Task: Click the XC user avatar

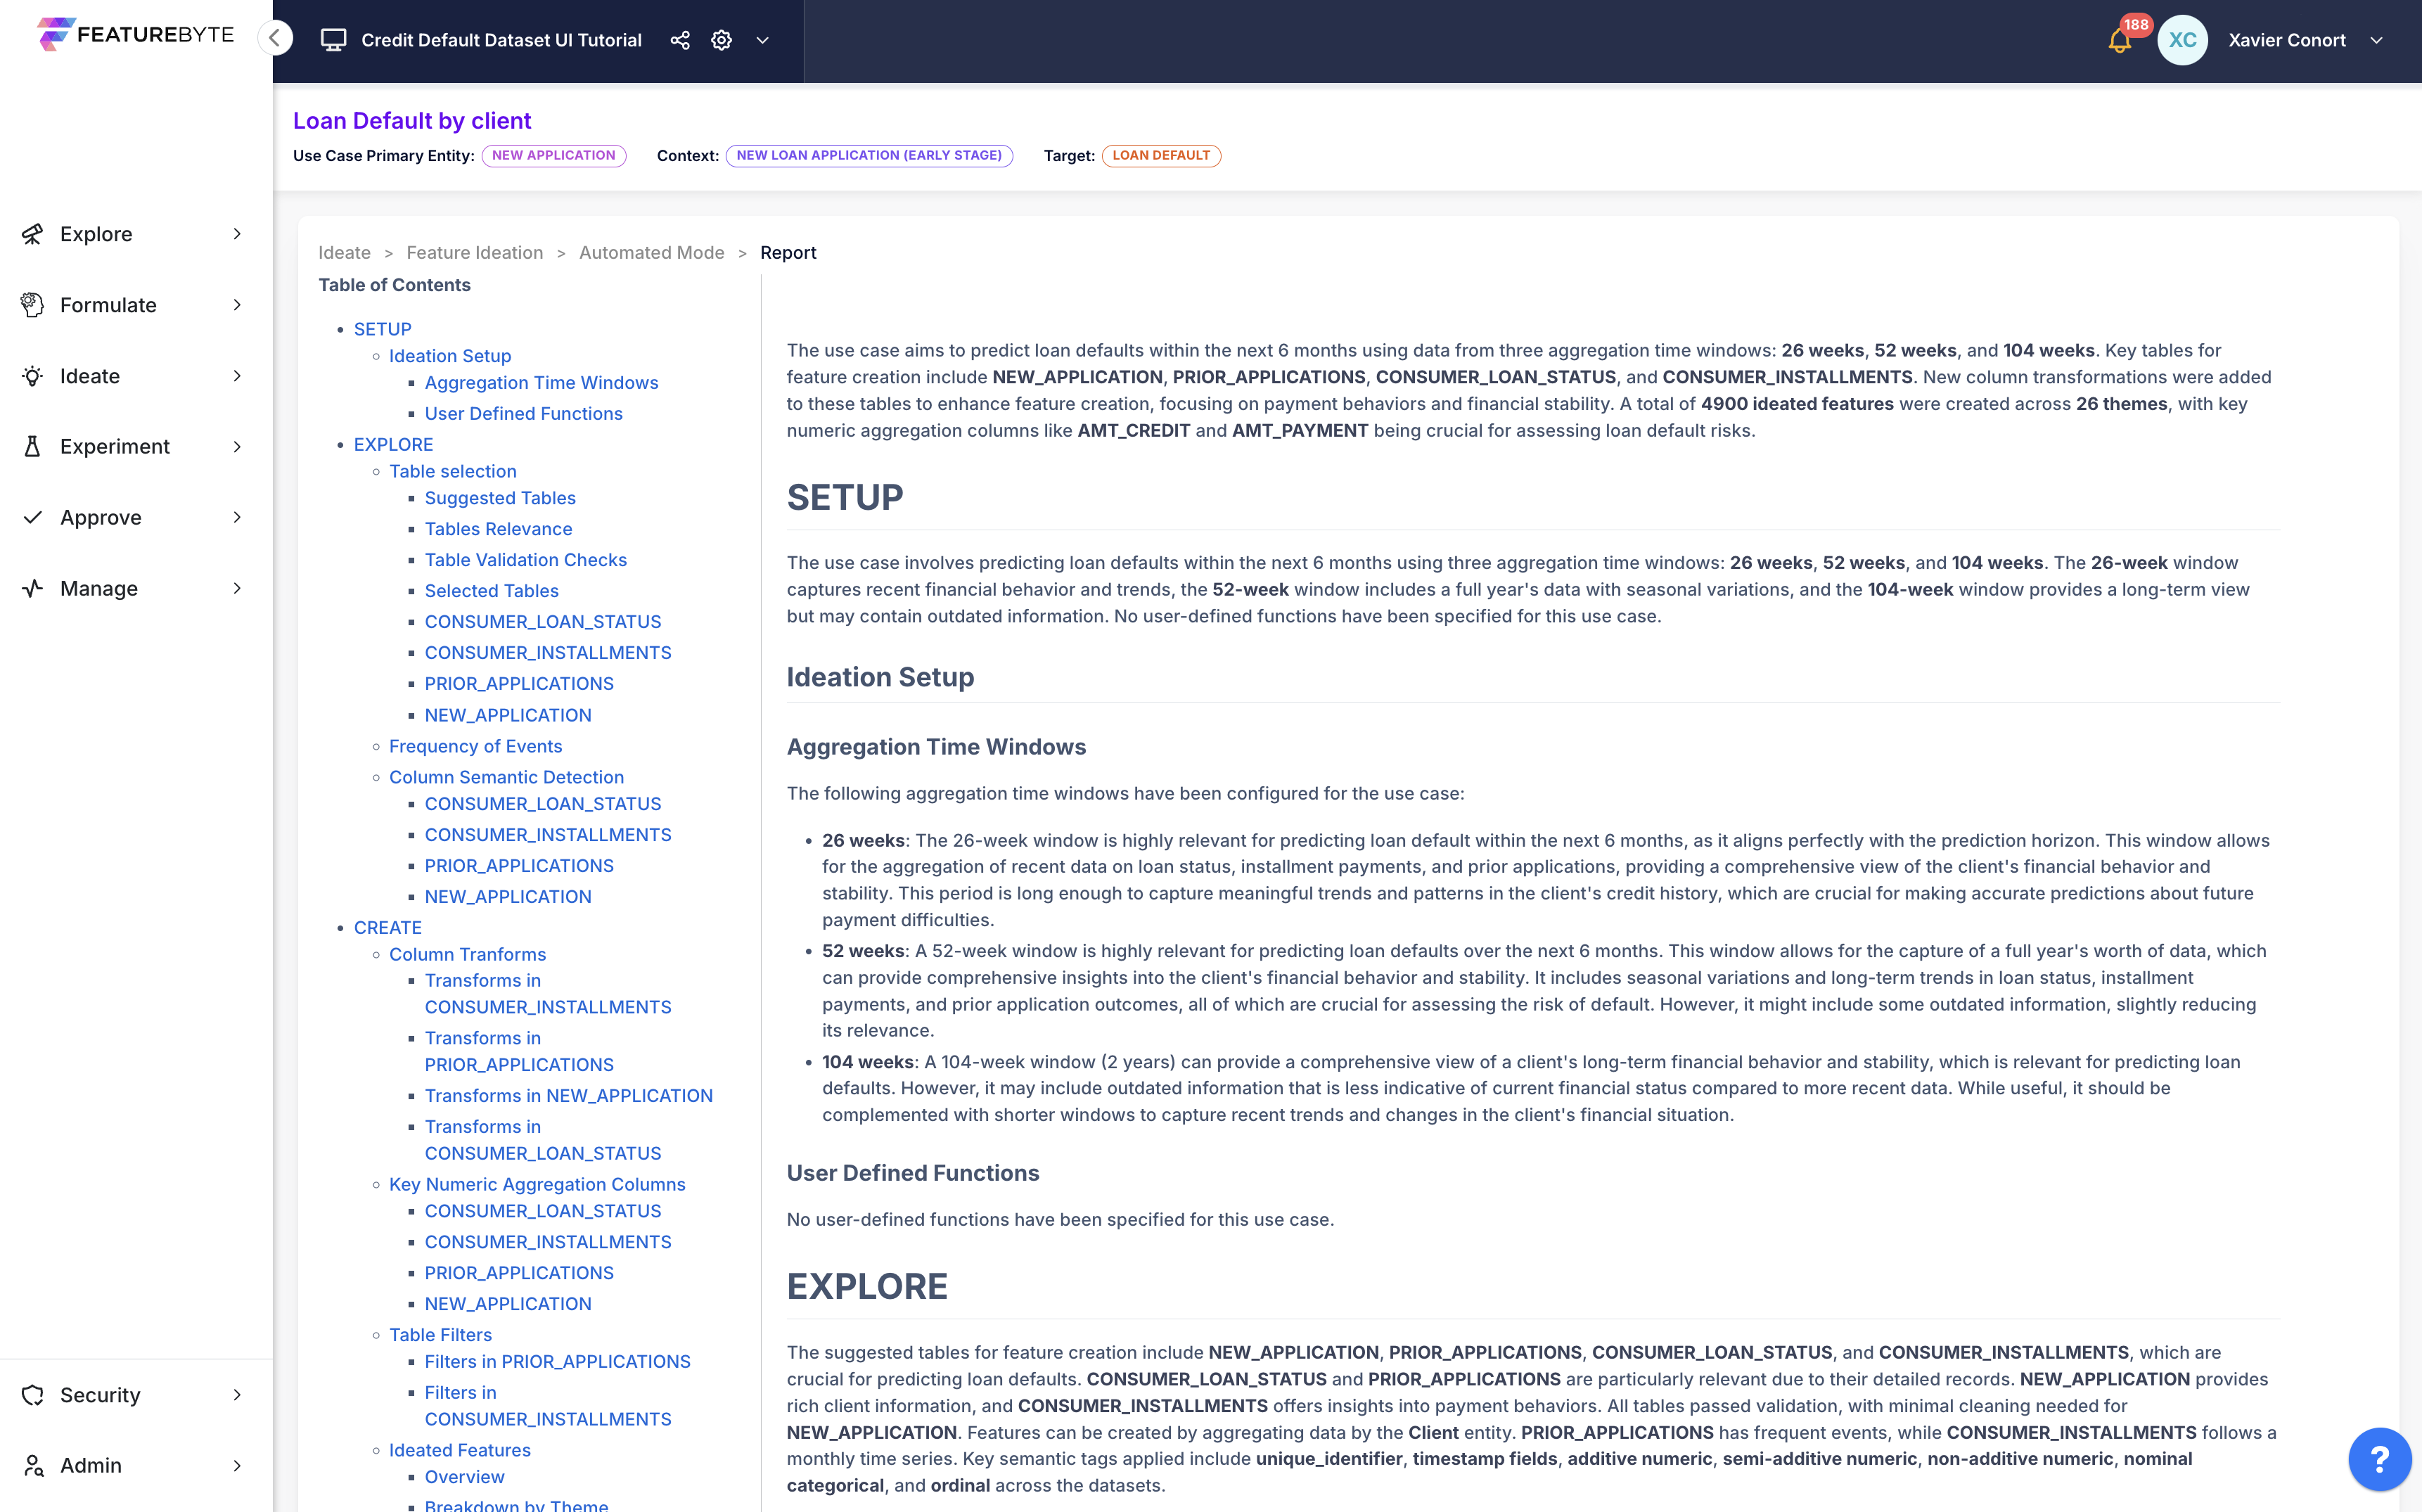Action: 2182,40
